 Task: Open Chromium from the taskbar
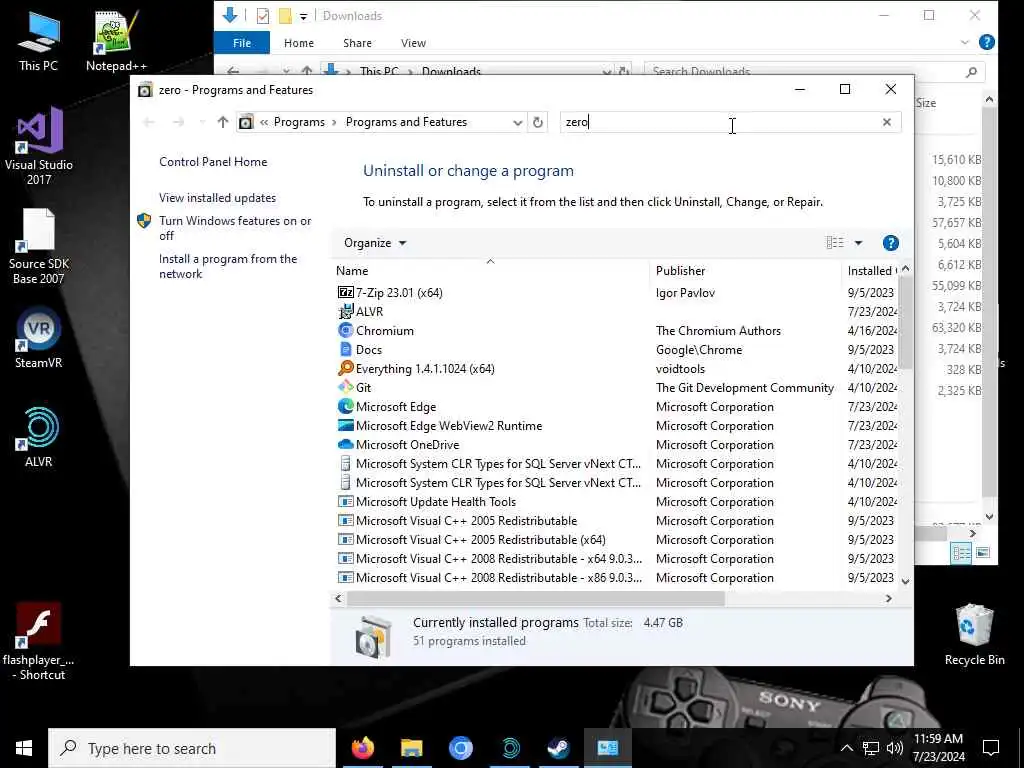pos(460,748)
